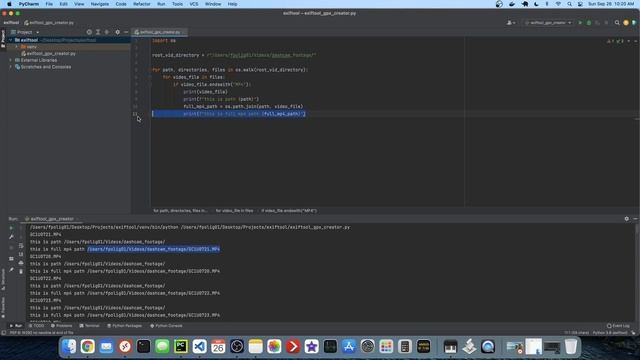The width and height of the screenshot is (640, 360).
Task: Click print icon in Run console
Action: (21, 263)
